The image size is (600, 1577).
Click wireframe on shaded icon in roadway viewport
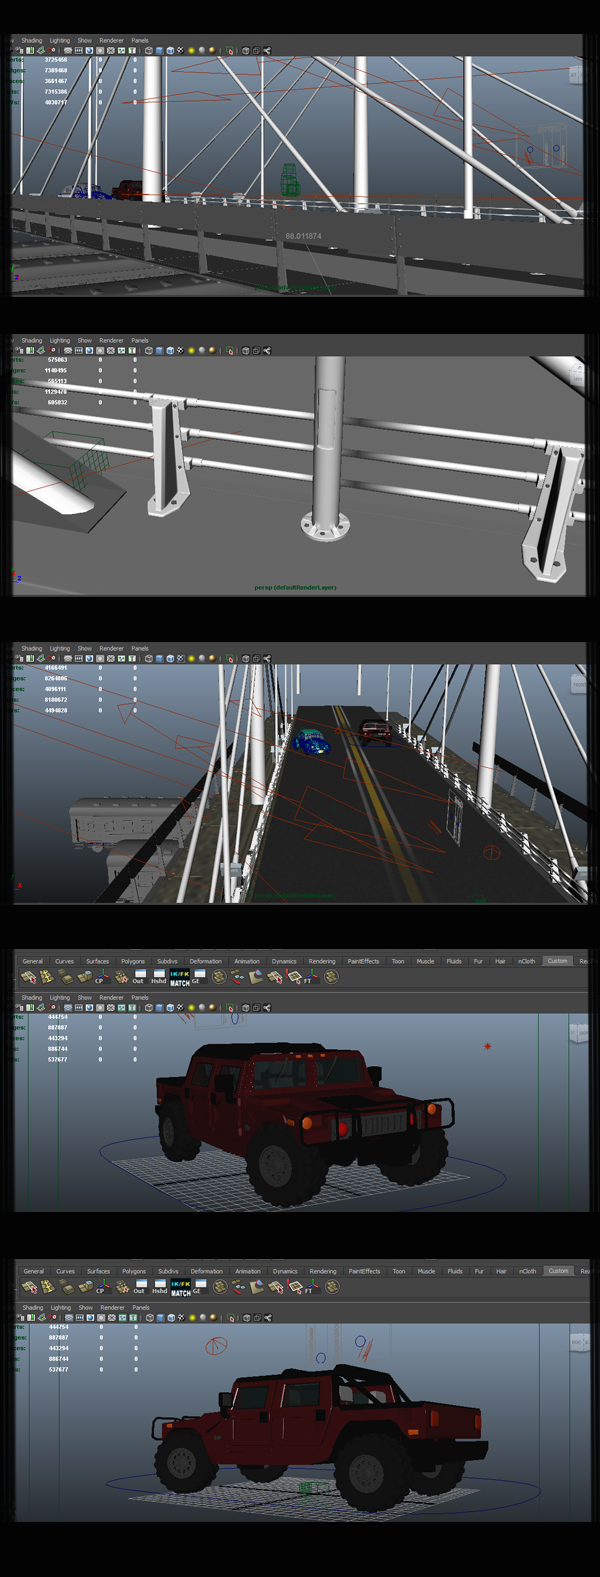(170, 658)
